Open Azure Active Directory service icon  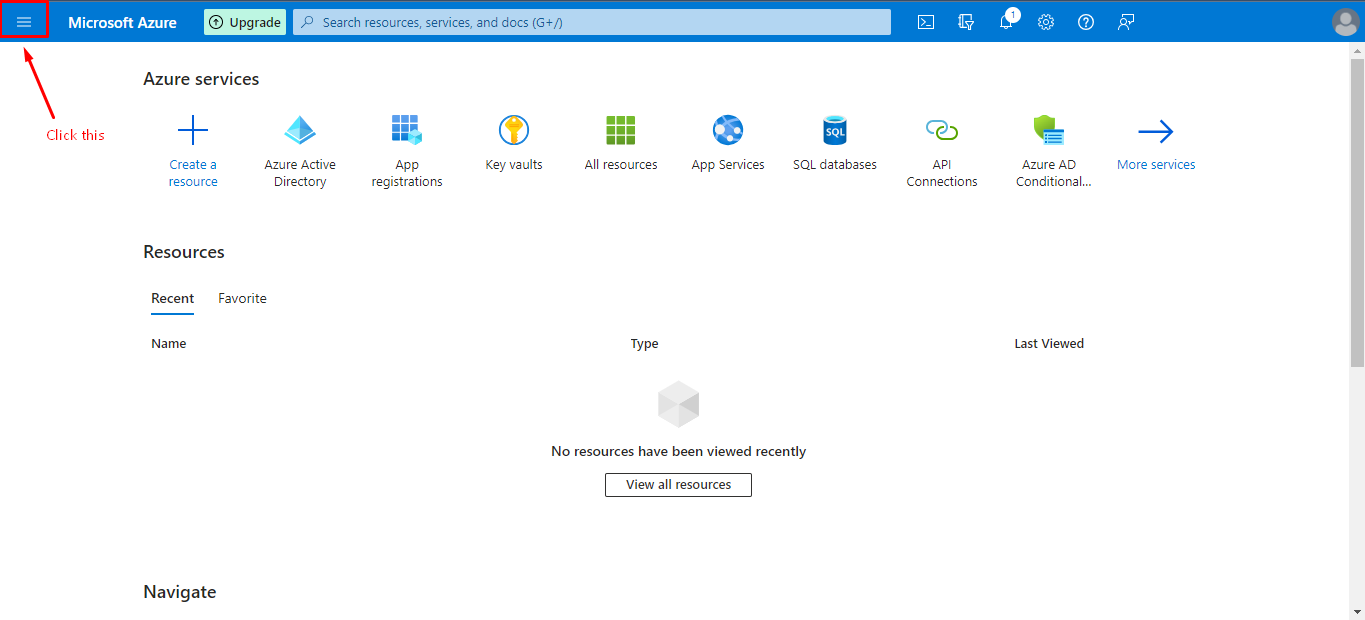point(300,130)
